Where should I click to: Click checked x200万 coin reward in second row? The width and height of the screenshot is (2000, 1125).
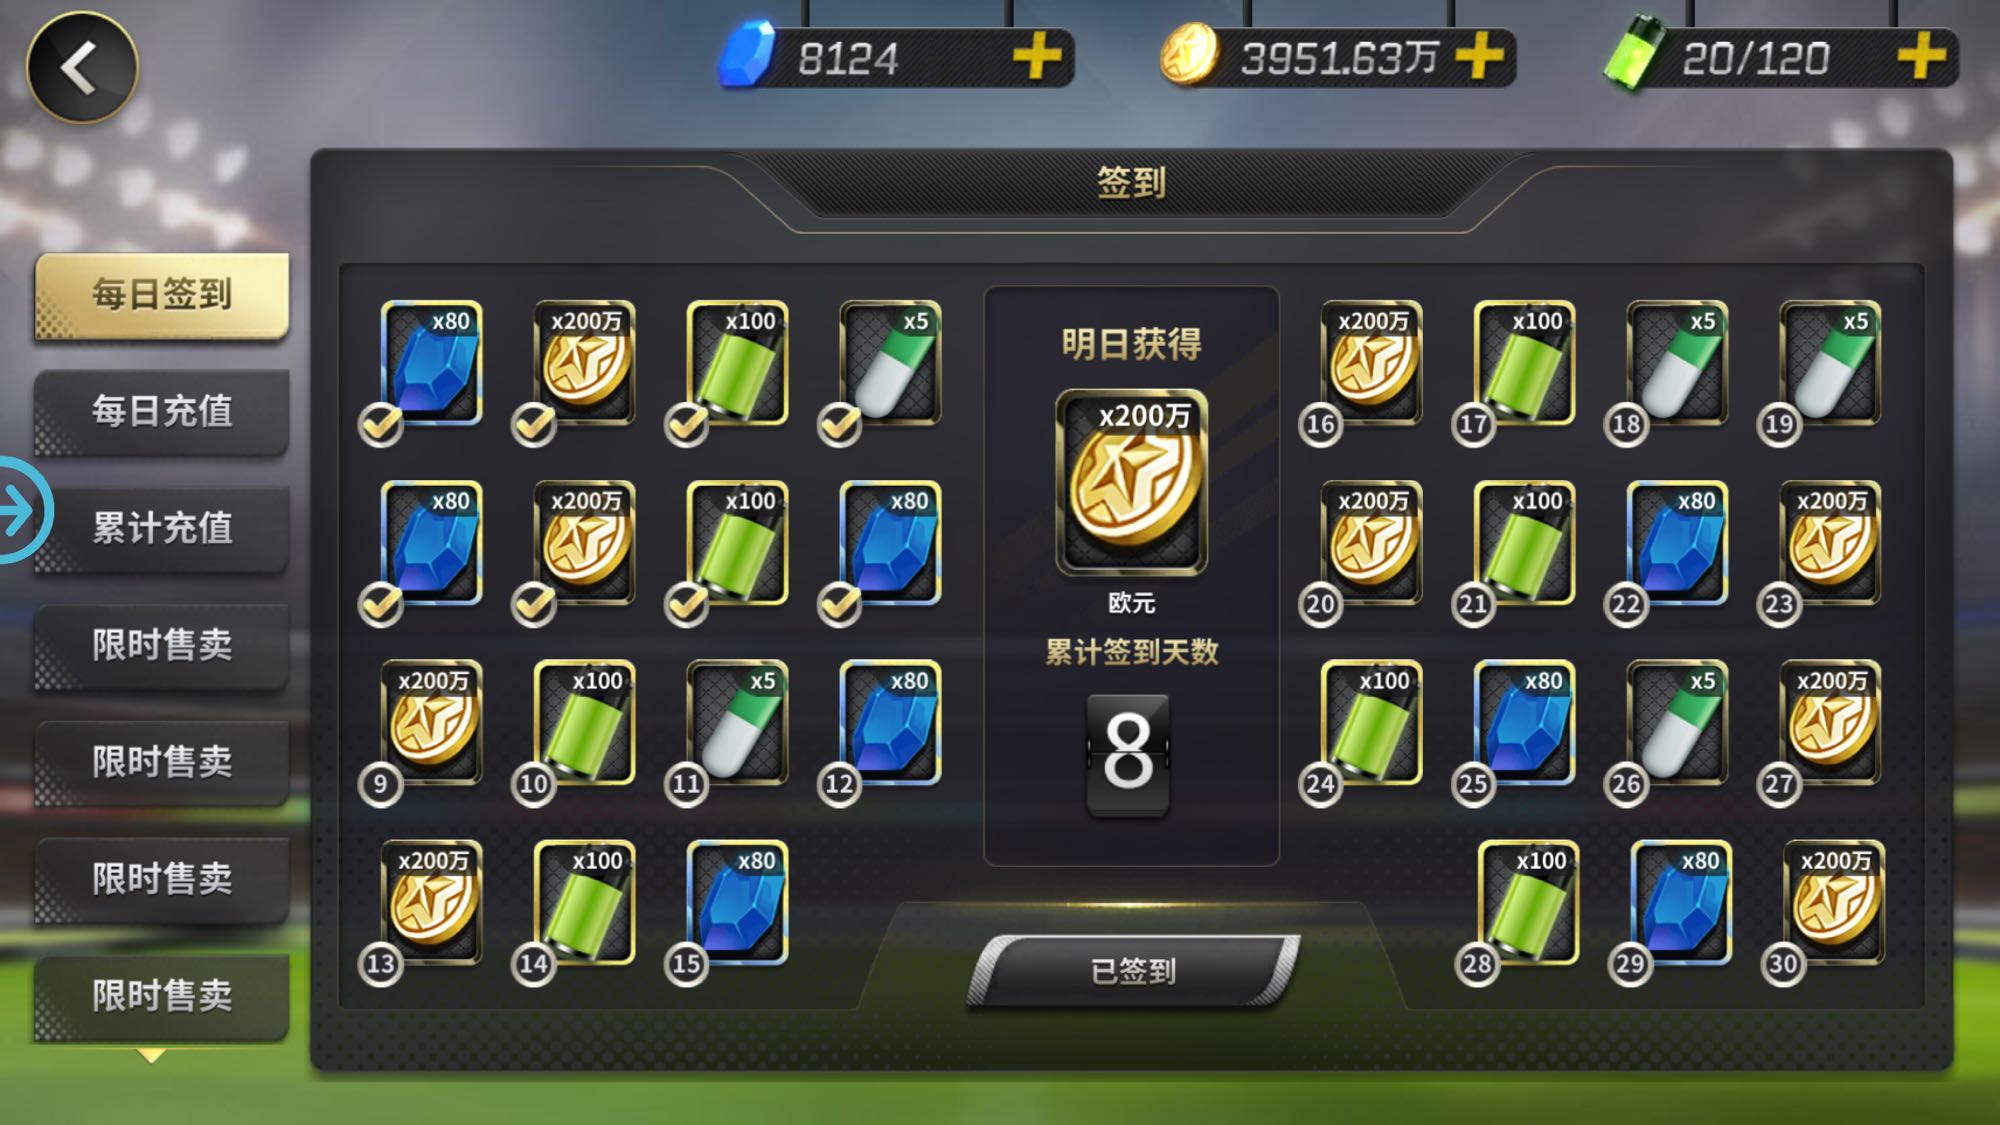pos(584,542)
